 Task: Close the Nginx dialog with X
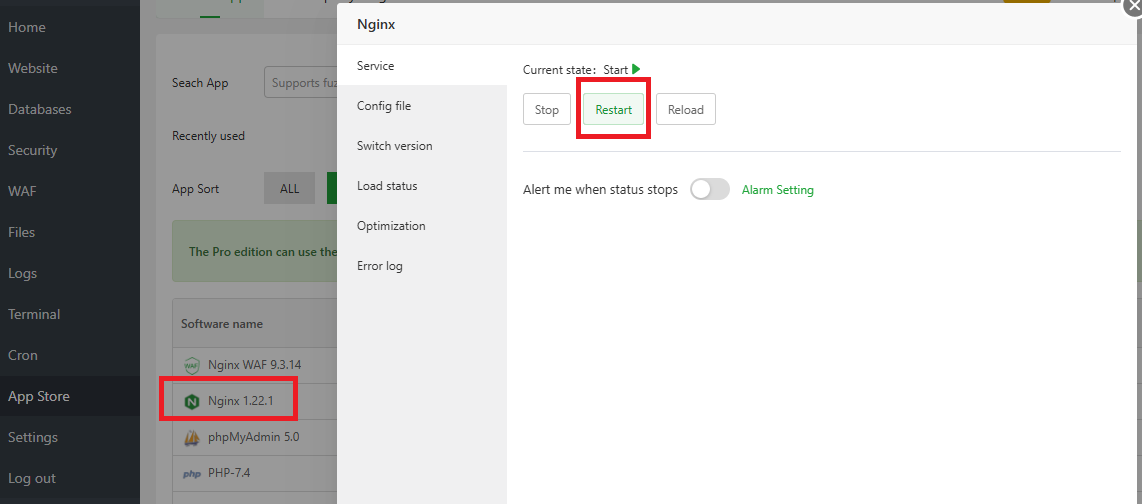coord(1133,5)
